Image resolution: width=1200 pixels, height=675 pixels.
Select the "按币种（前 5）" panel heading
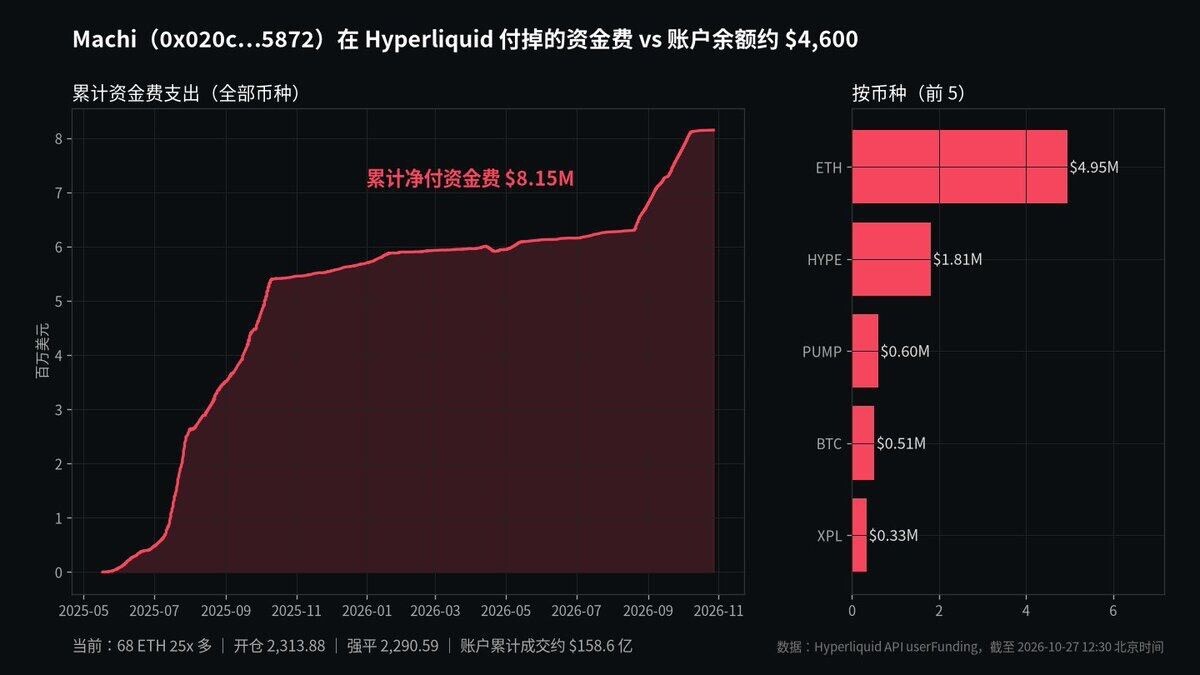pos(909,94)
